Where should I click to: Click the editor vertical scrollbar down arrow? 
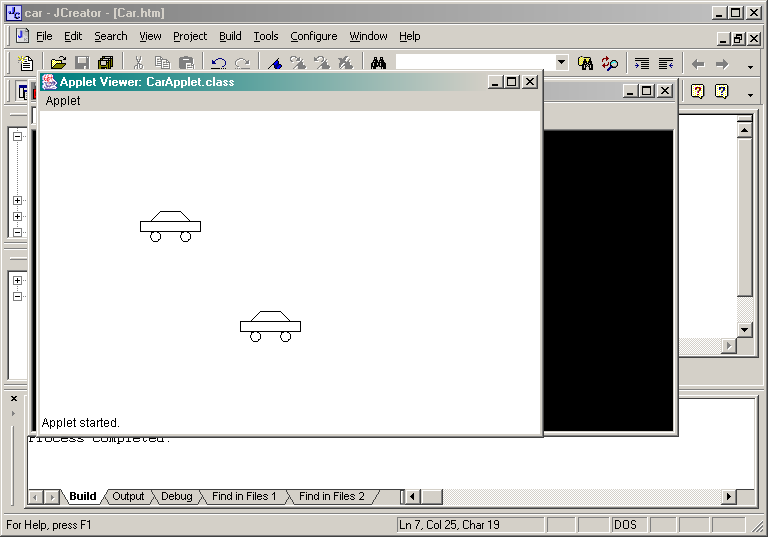click(744, 329)
